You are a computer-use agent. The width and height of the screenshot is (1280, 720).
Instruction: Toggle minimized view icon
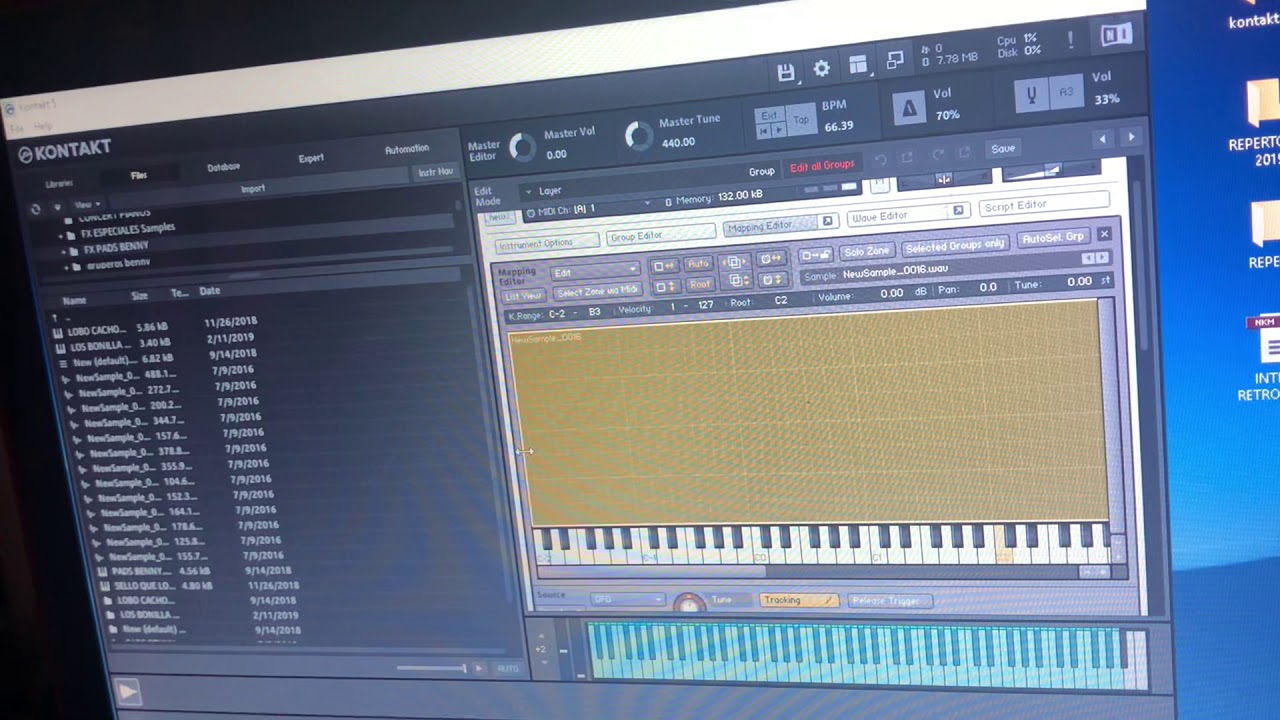(895, 61)
